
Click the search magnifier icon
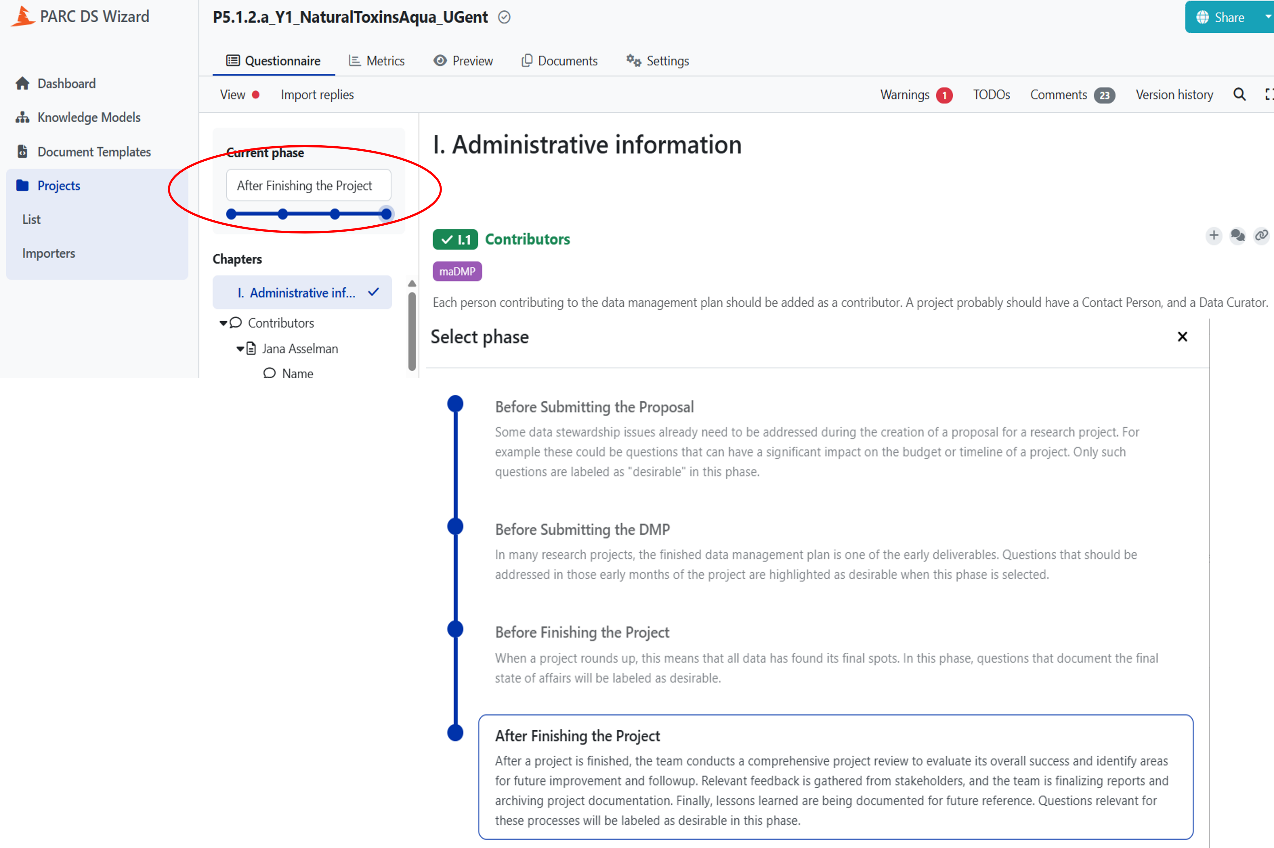click(1239, 95)
